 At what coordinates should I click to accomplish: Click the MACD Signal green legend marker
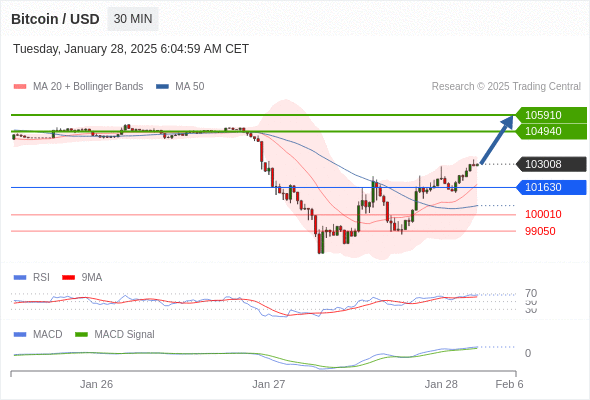[81, 334]
